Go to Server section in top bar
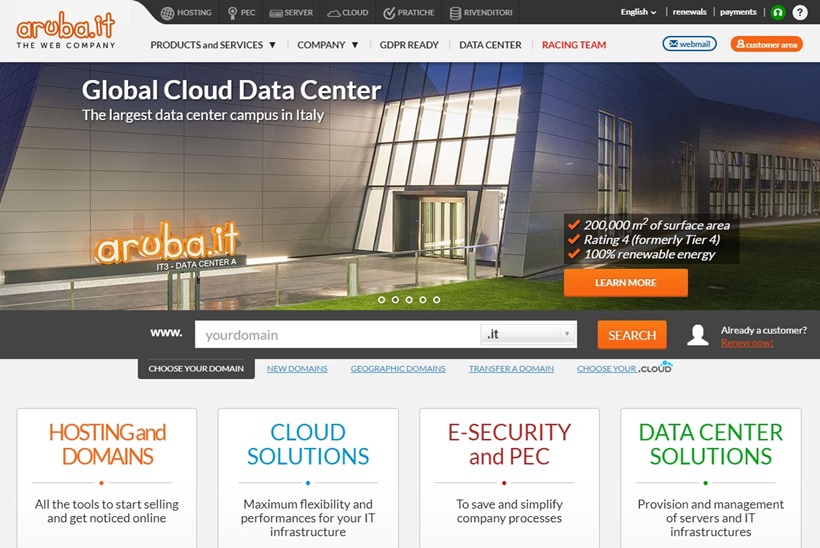The image size is (820, 548). [291, 13]
